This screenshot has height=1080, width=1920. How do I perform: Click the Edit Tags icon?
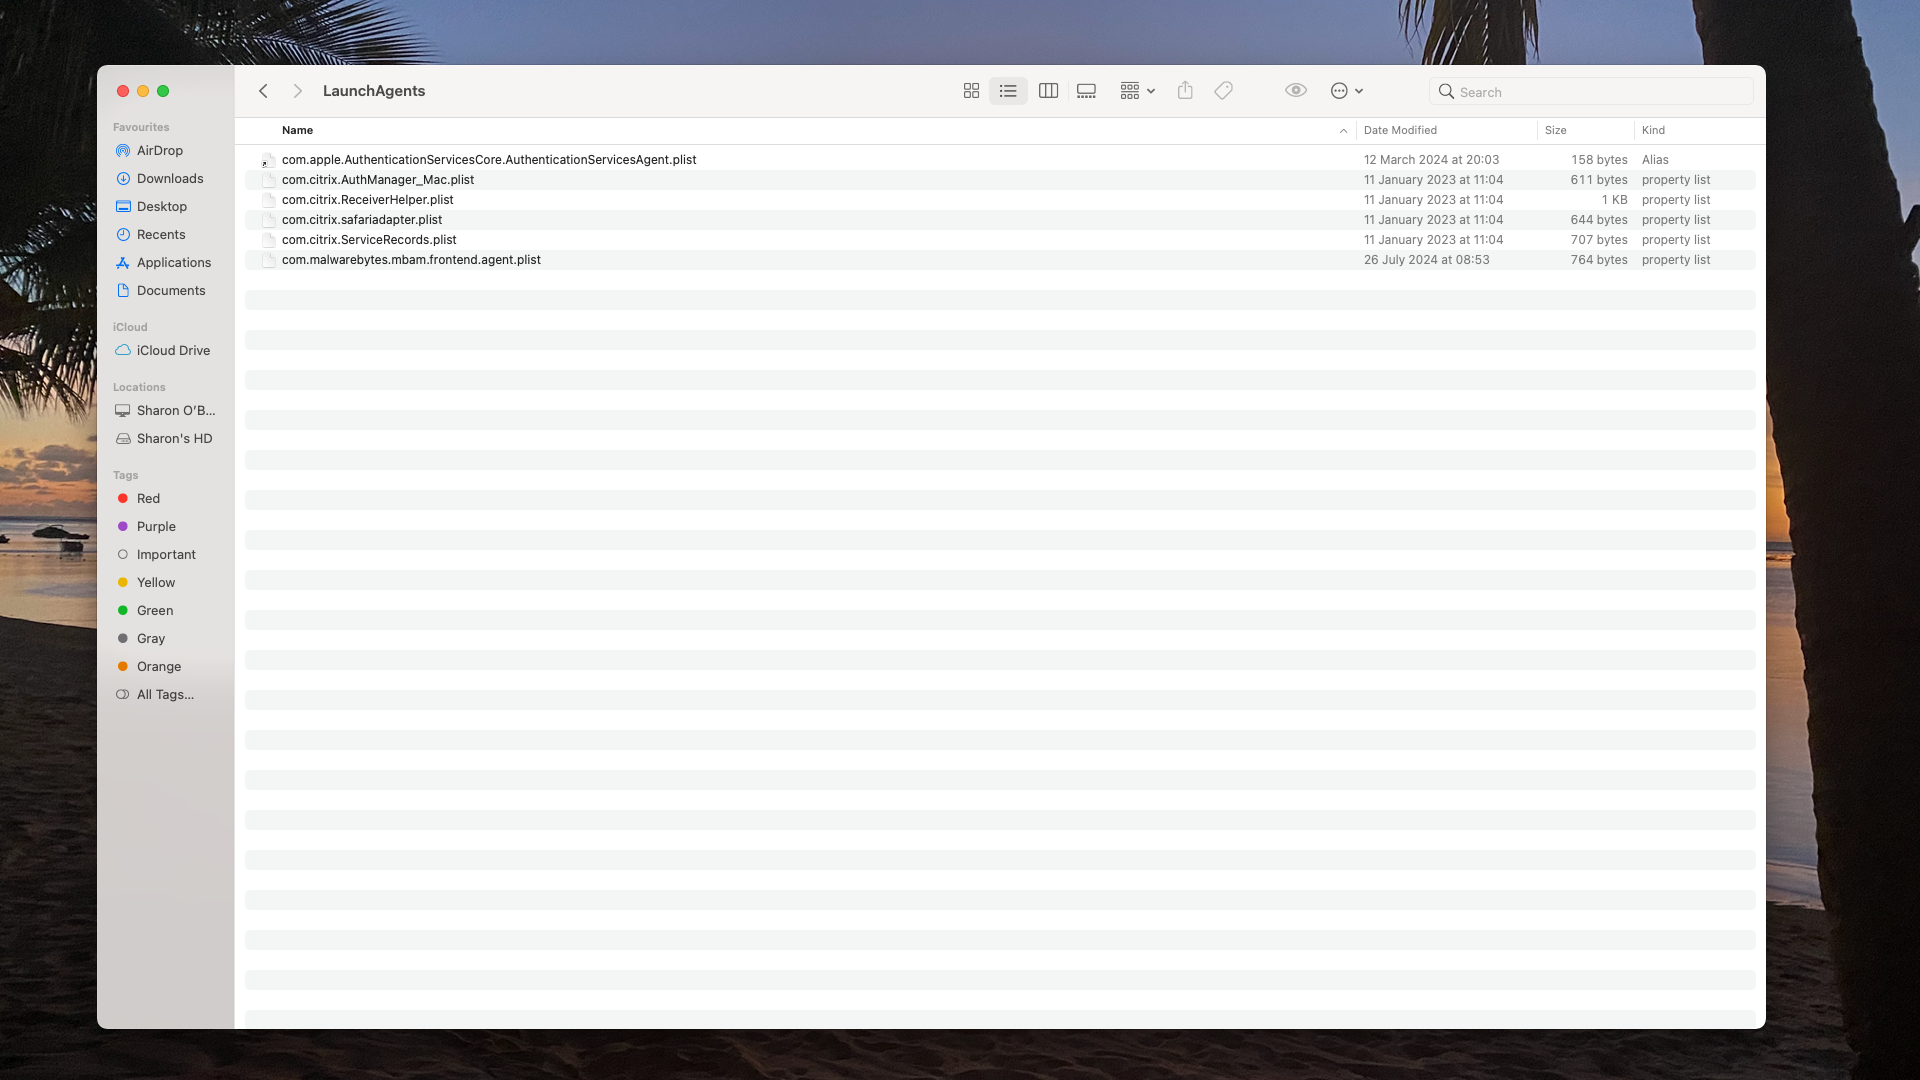[1223, 91]
